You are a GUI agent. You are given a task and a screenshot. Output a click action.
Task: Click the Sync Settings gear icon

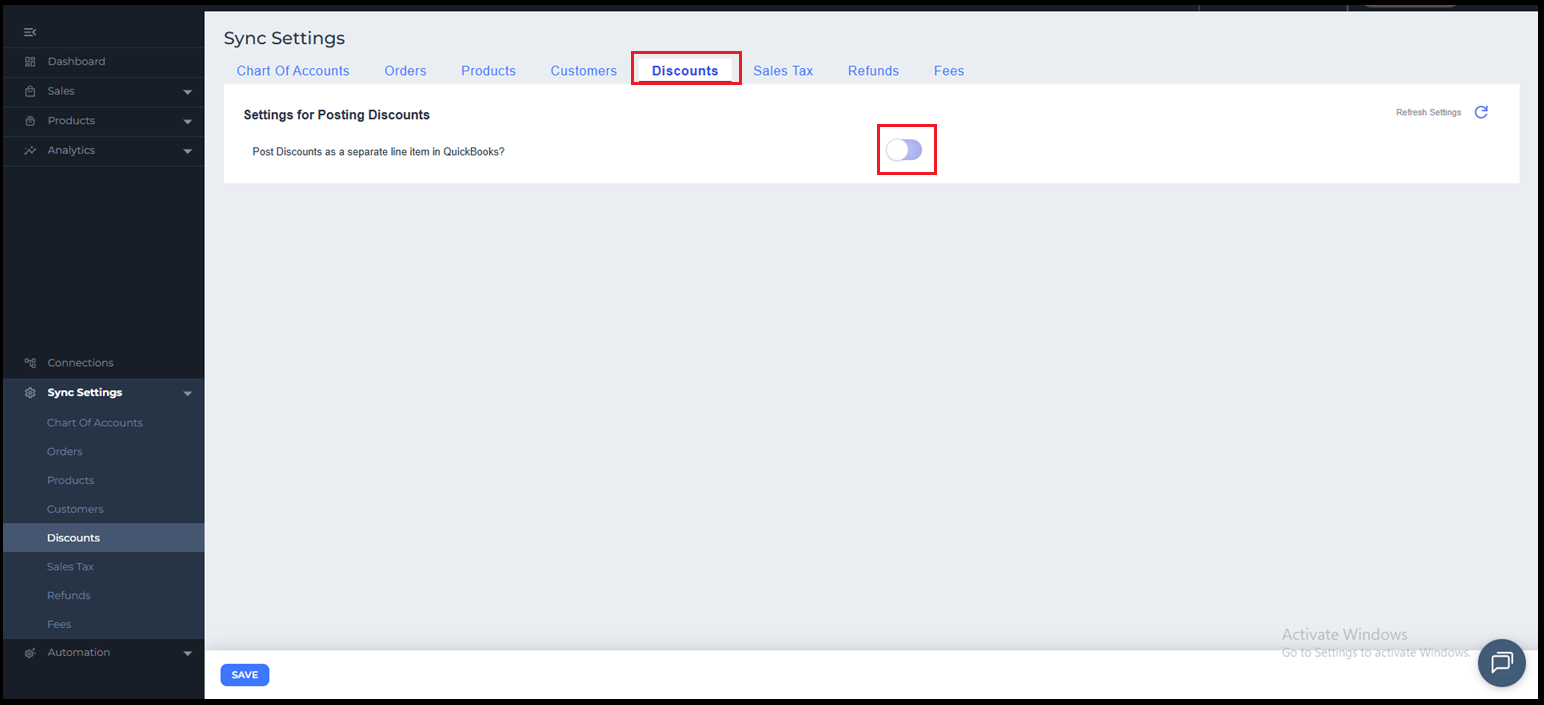tap(30, 393)
